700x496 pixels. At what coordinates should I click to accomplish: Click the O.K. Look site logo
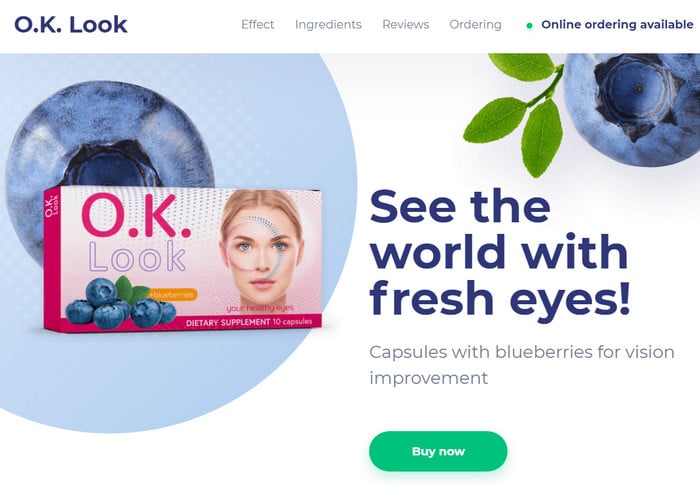click(71, 25)
